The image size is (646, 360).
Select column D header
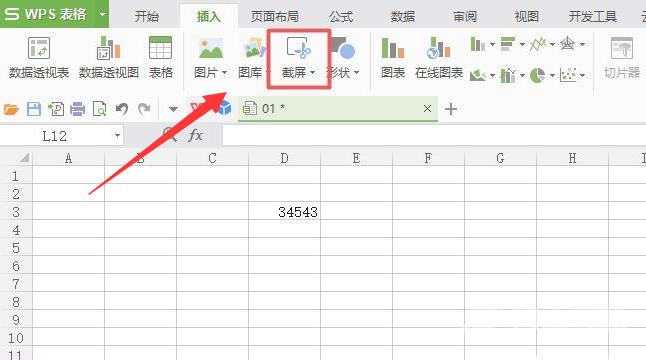284,158
